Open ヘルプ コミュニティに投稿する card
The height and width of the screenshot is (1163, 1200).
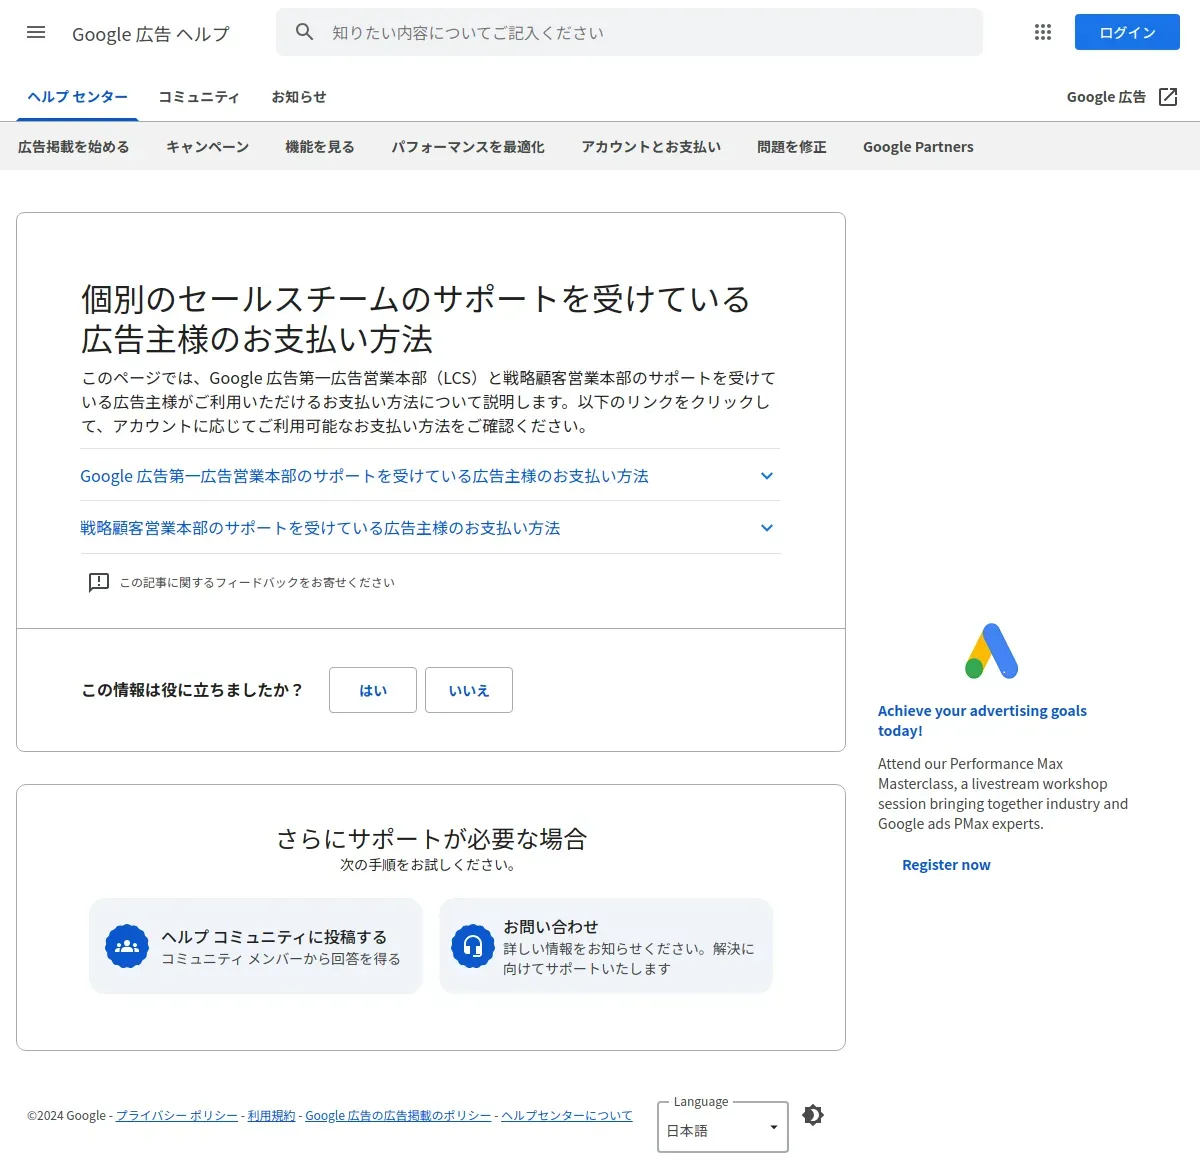click(x=256, y=946)
